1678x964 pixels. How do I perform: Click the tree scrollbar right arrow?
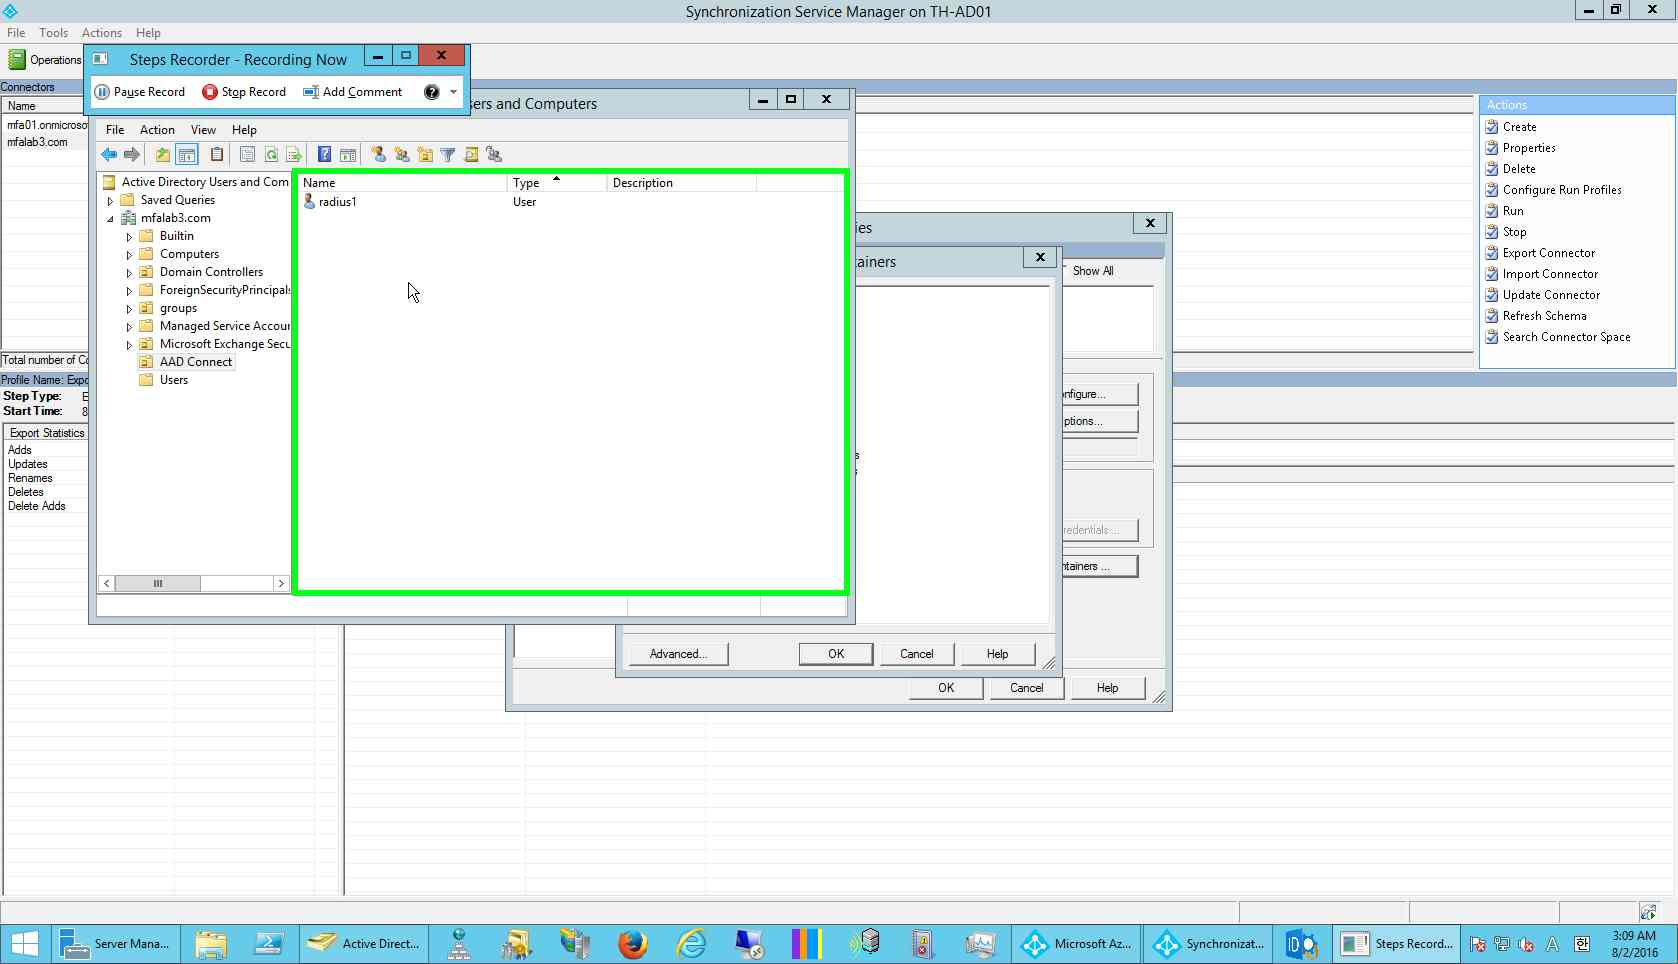(x=281, y=583)
